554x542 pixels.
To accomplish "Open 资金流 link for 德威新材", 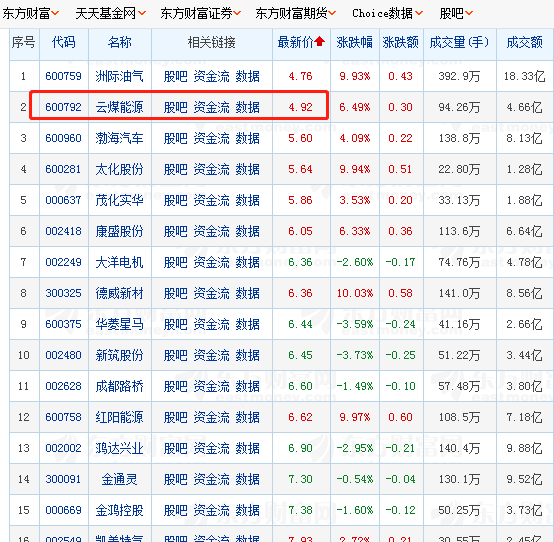I will click(x=212, y=293).
